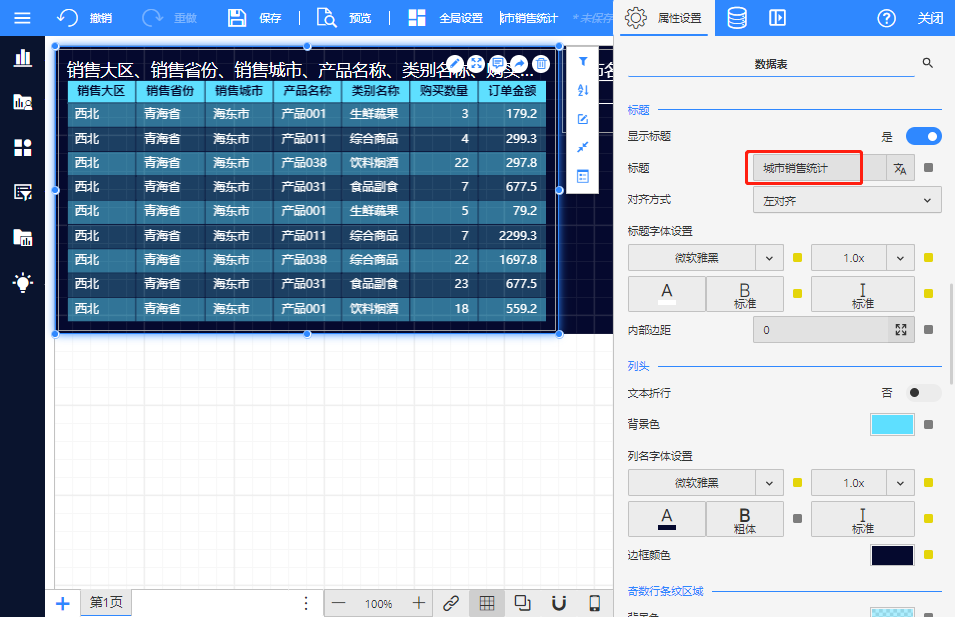Screen dimensions: 955x617
Task: Click the help question mark icon
Action: [x=886, y=18]
